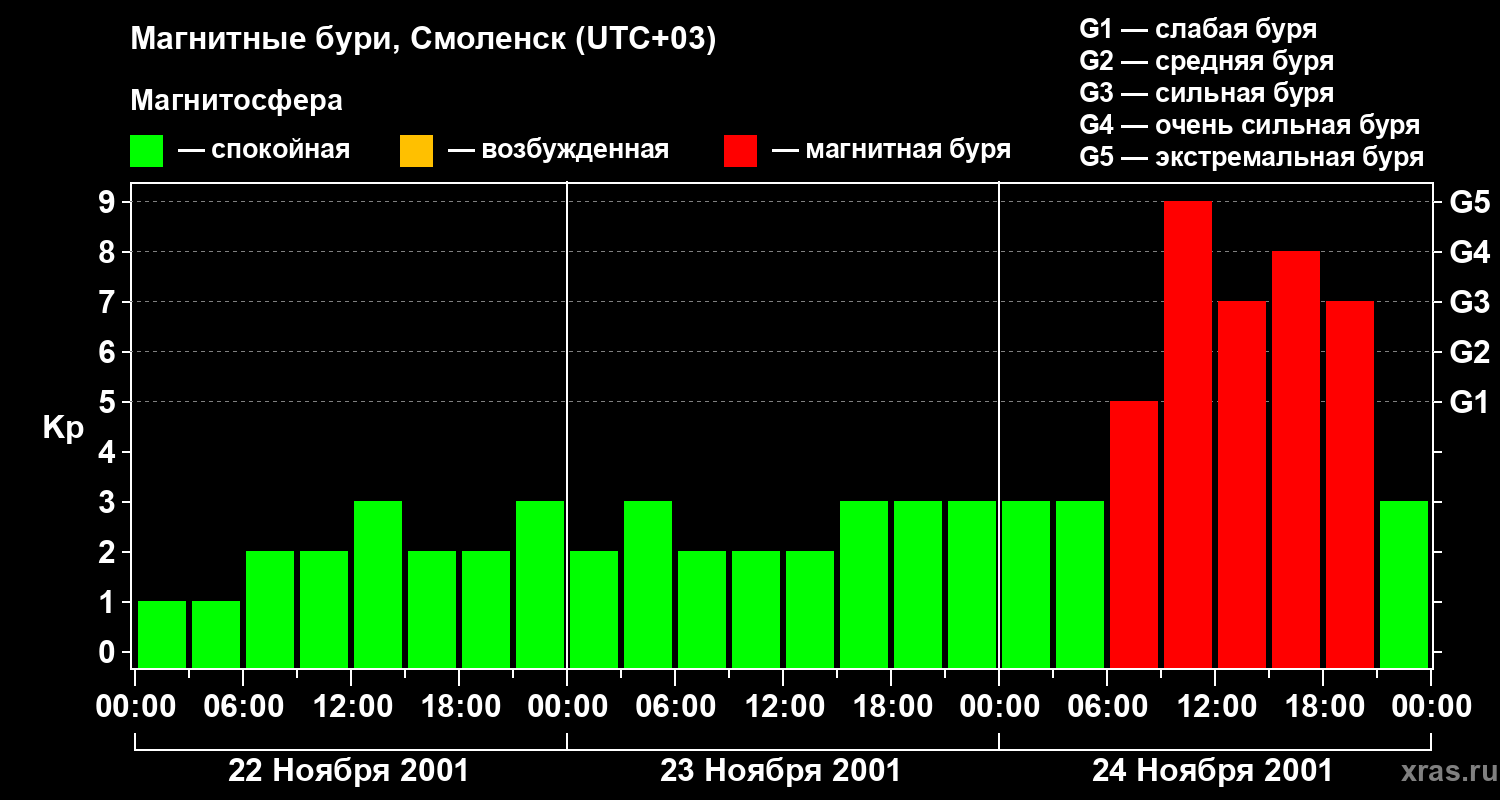Viewport: 1500px width, 800px height.
Task: Click the Kp 3 bar starting at 18:00, 23 November
Action: [918, 585]
